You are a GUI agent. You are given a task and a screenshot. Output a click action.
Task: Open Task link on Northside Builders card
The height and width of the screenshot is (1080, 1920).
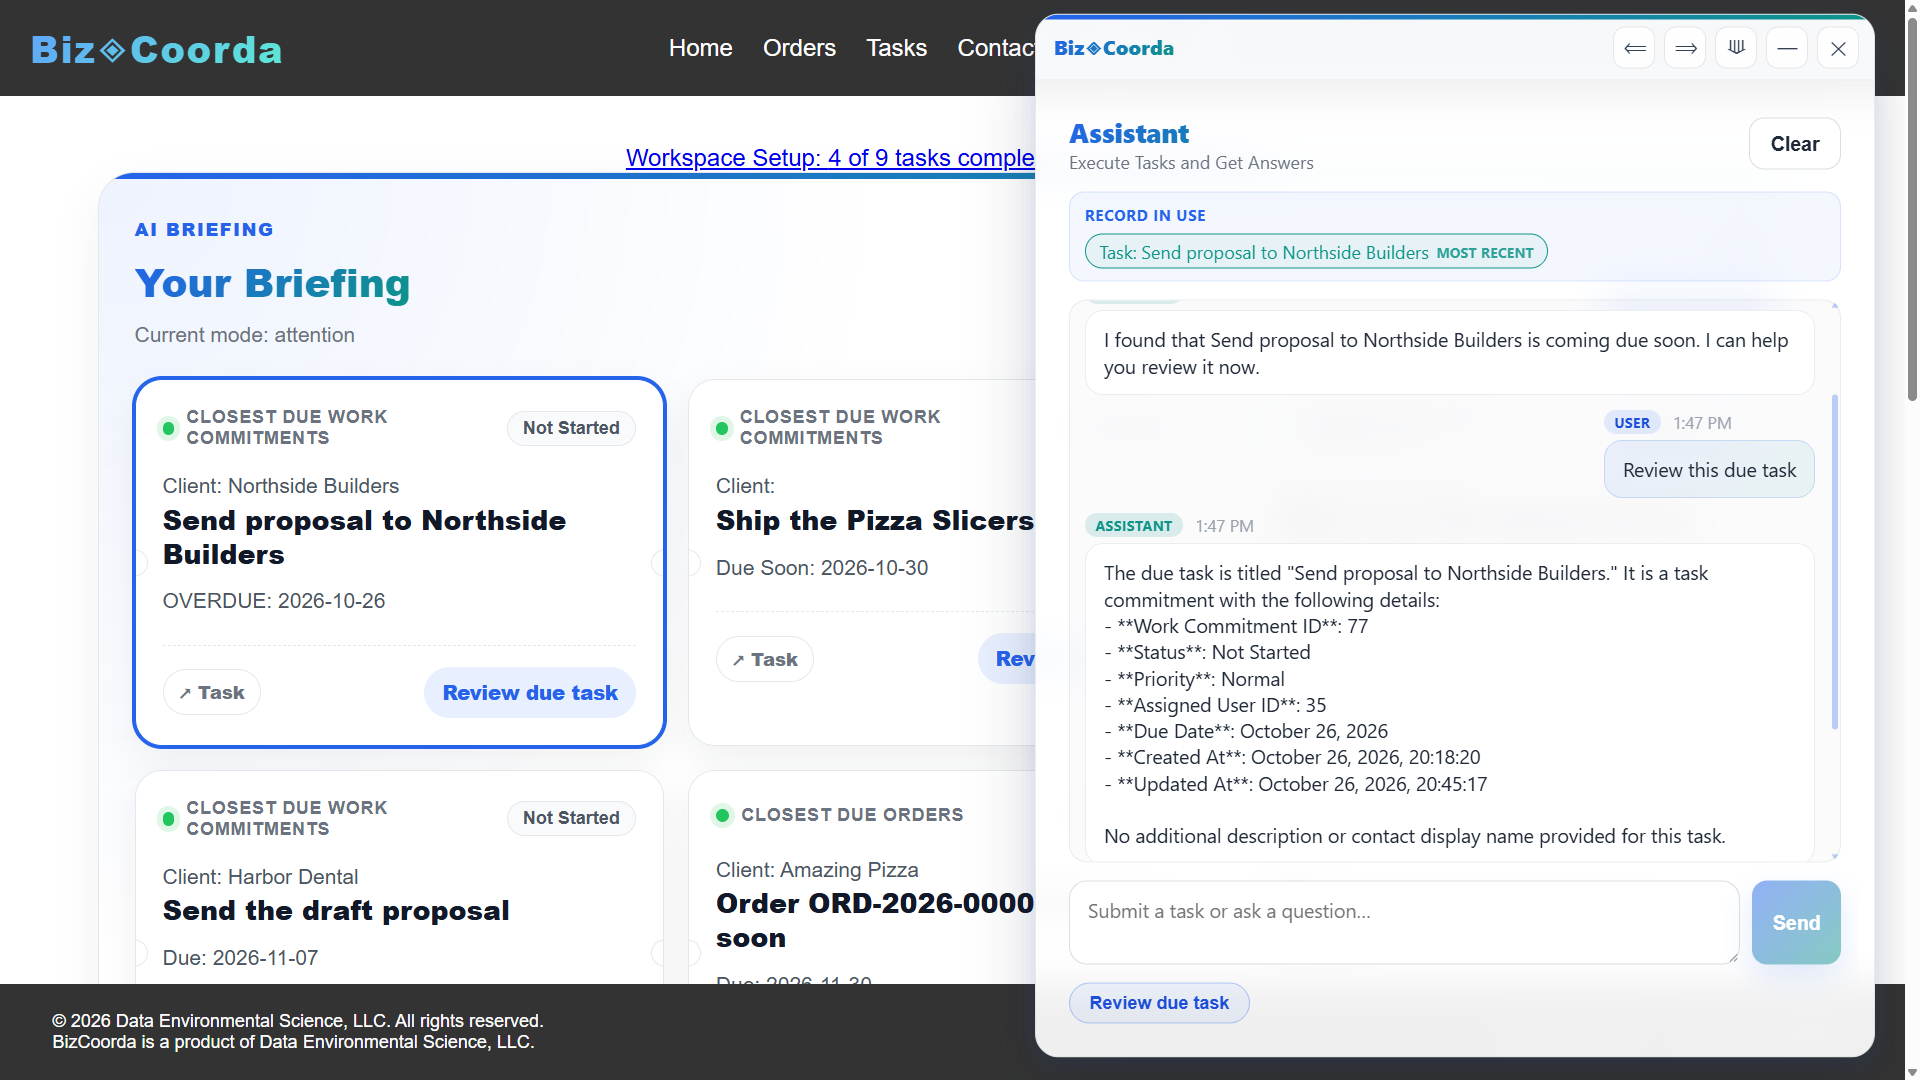tap(212, 693)
